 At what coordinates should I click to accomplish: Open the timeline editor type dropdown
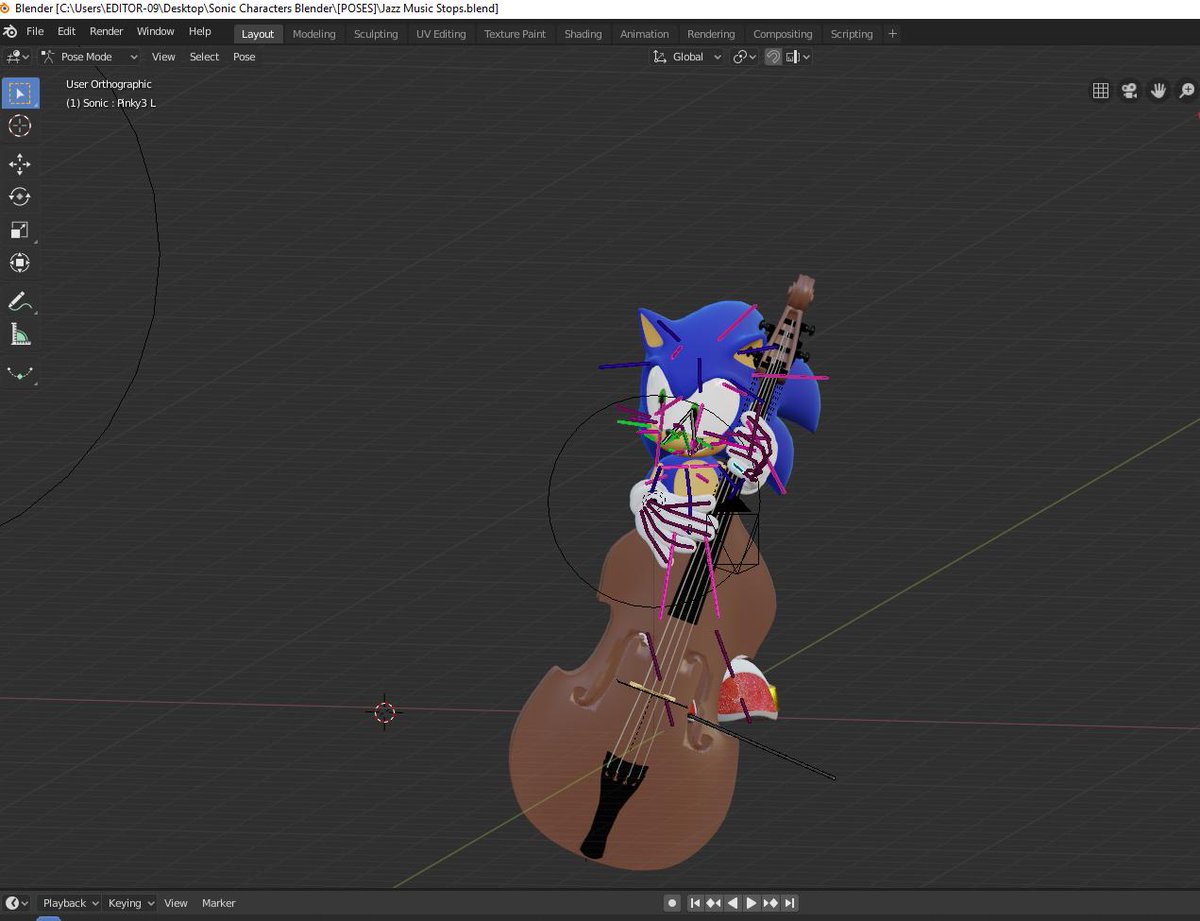click(18, 903)
